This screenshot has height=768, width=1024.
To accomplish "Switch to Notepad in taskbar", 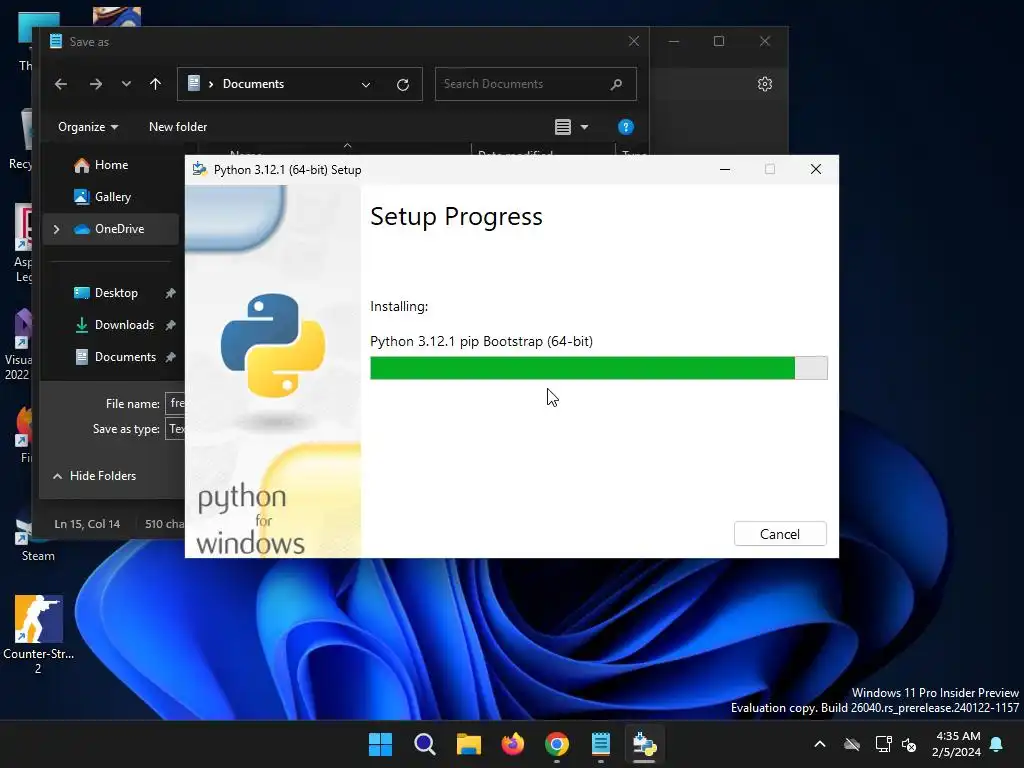I will tap(601, 744).
